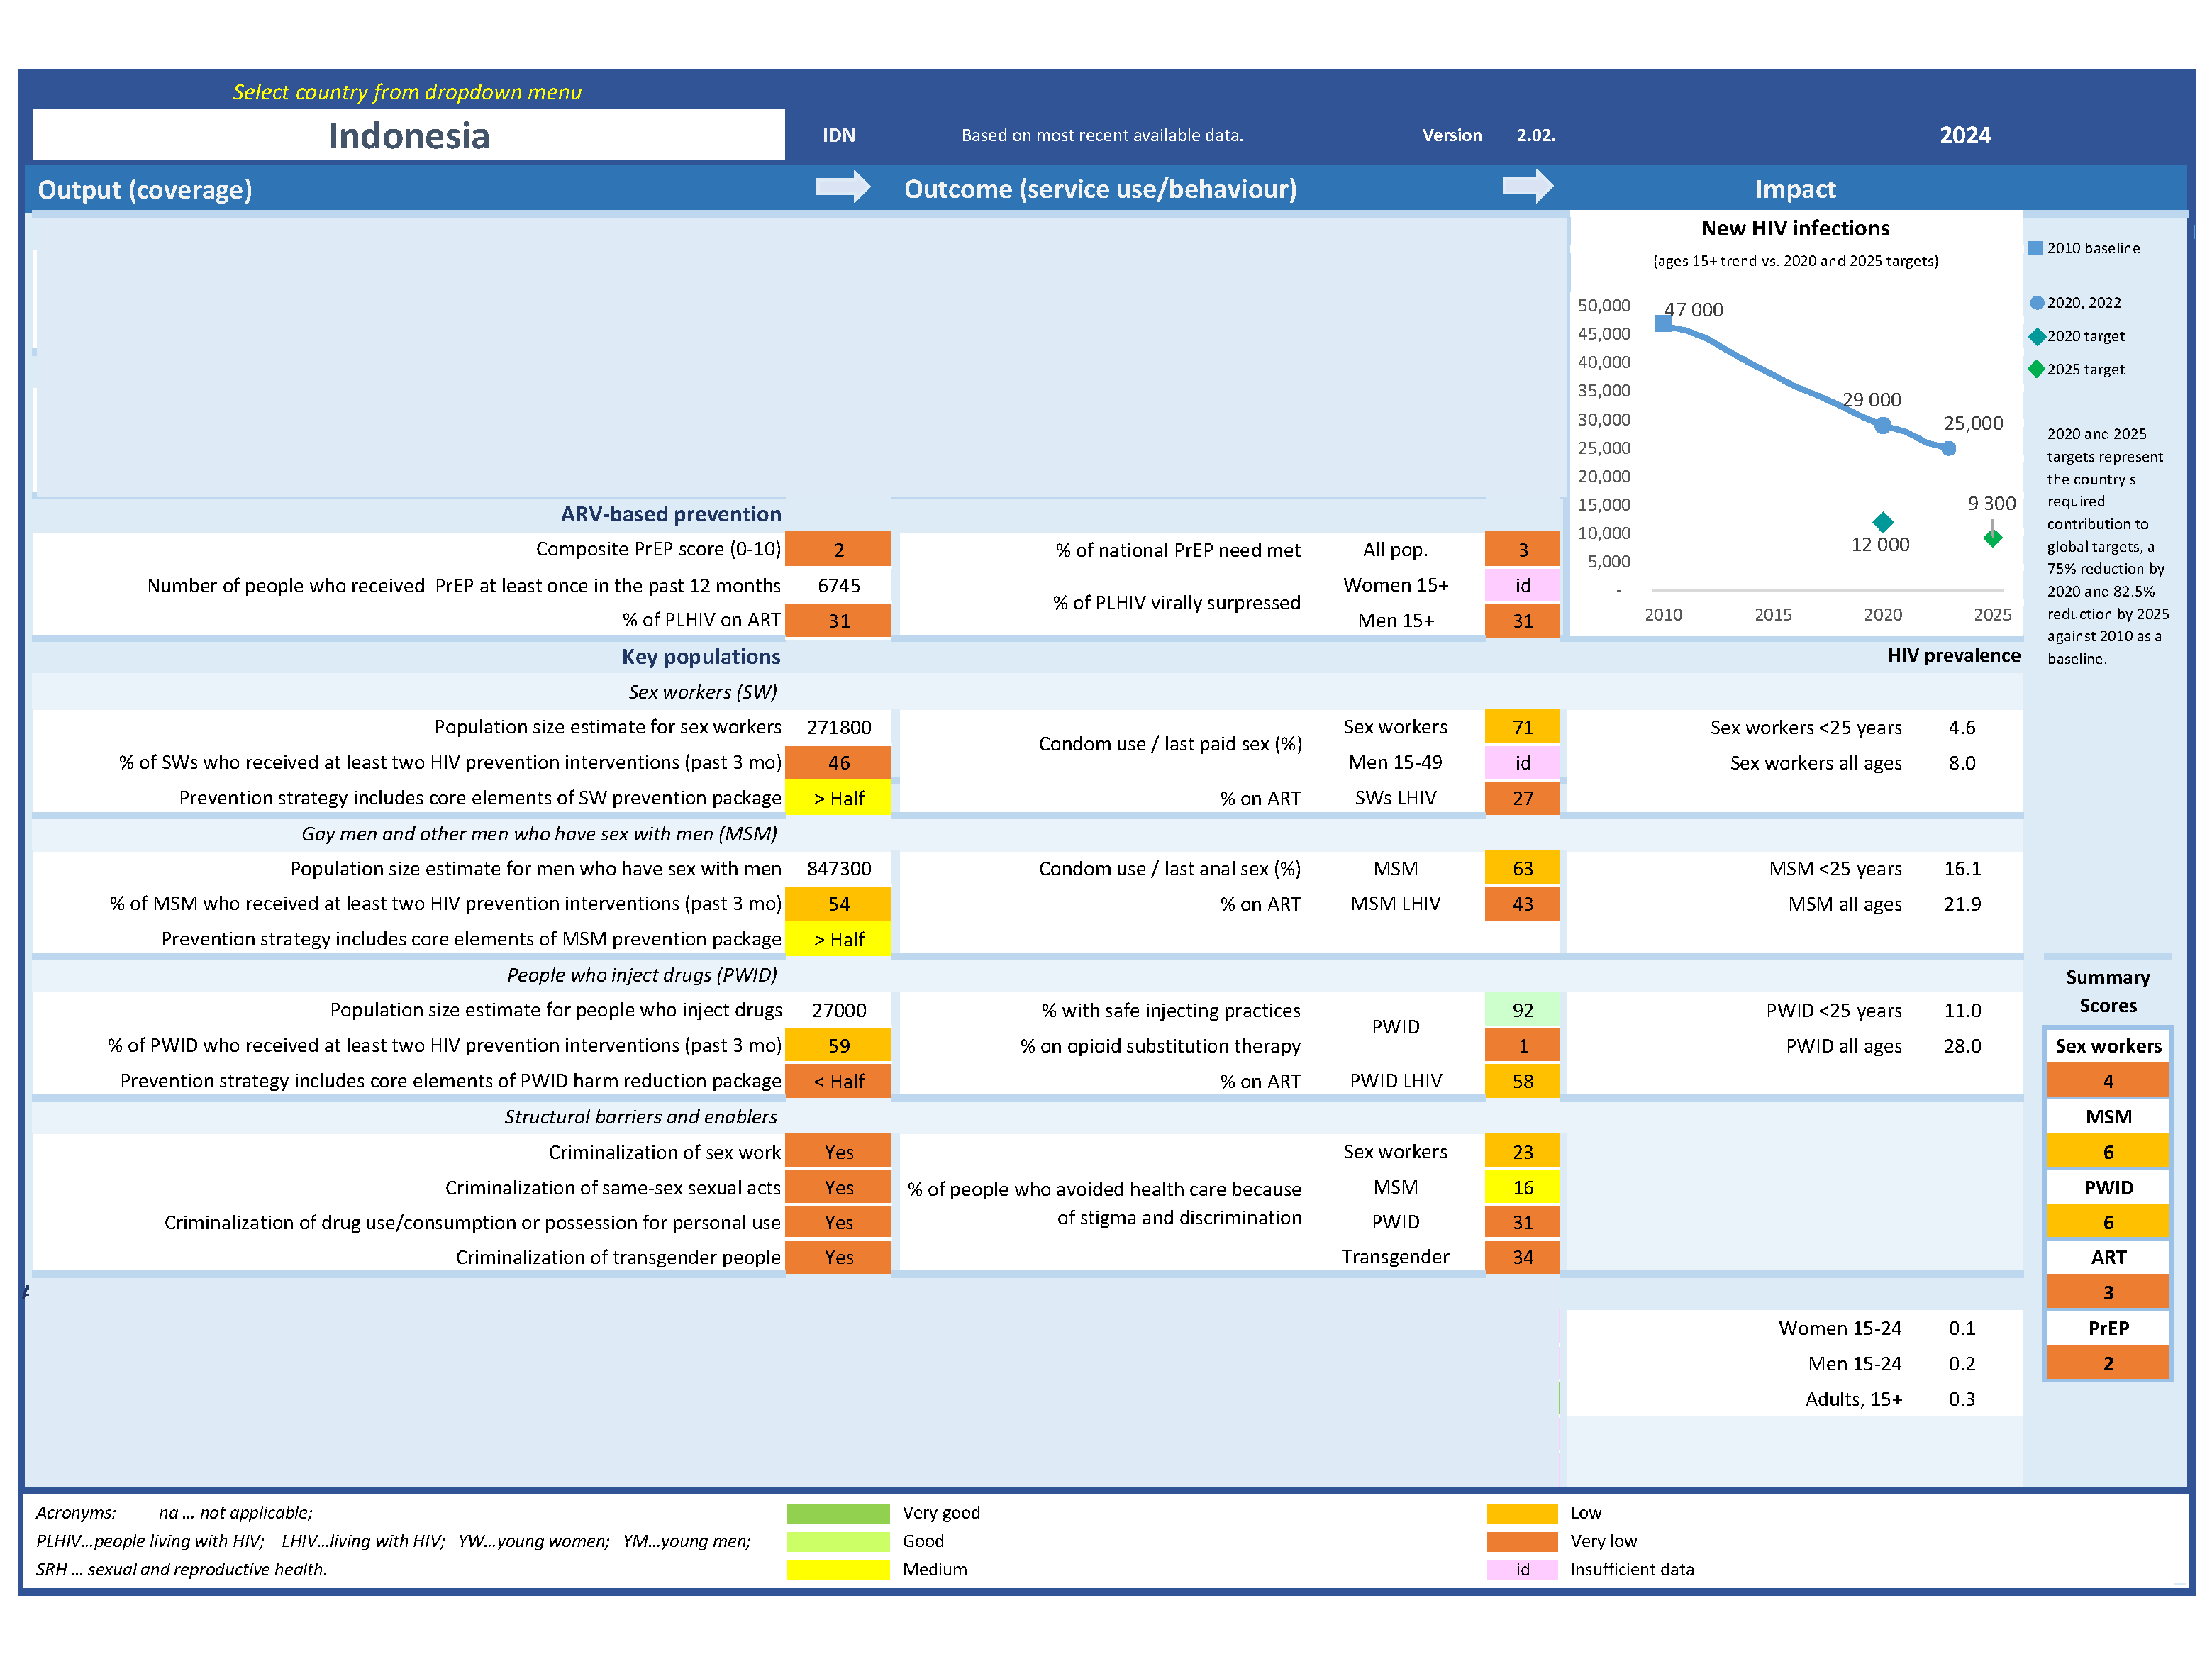Viewport: 2212px width, 1659px height.
Task: Select sex worker population estimate 271800
Action: [x=838, y=728]
